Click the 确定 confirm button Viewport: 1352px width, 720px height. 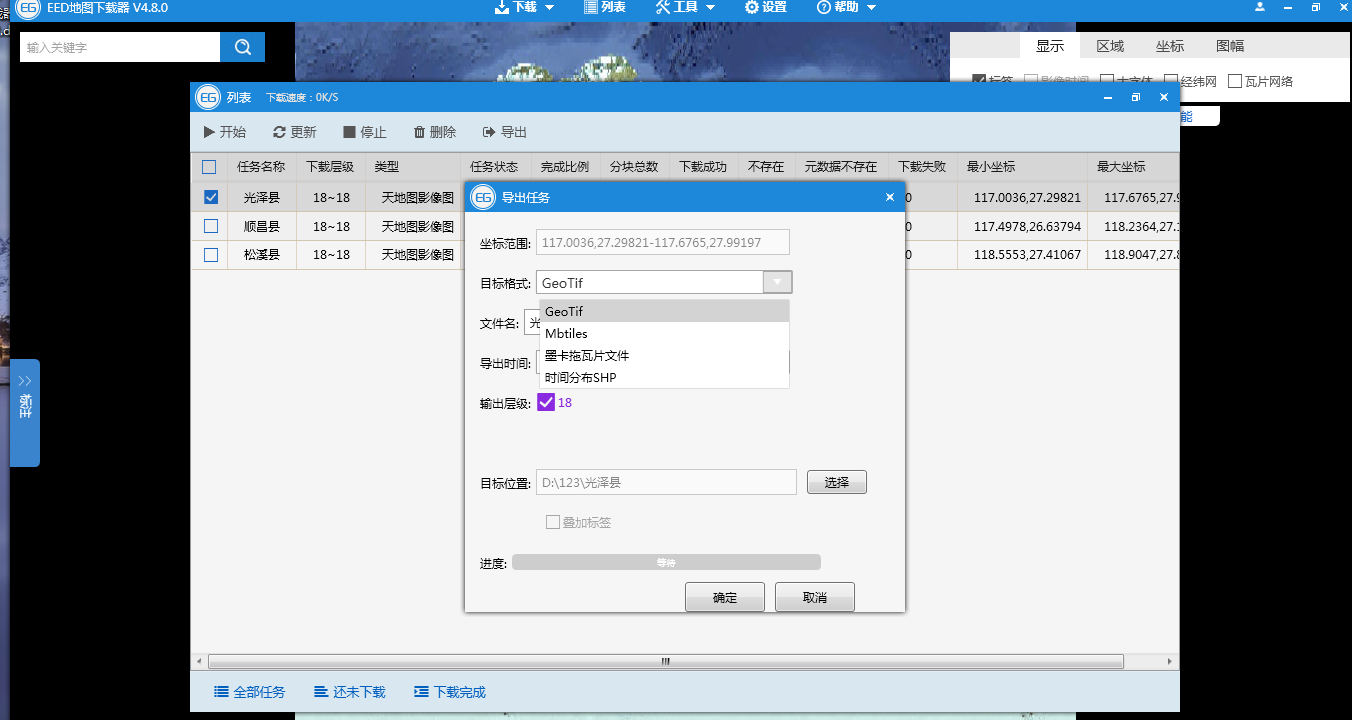tap(724, 597)
